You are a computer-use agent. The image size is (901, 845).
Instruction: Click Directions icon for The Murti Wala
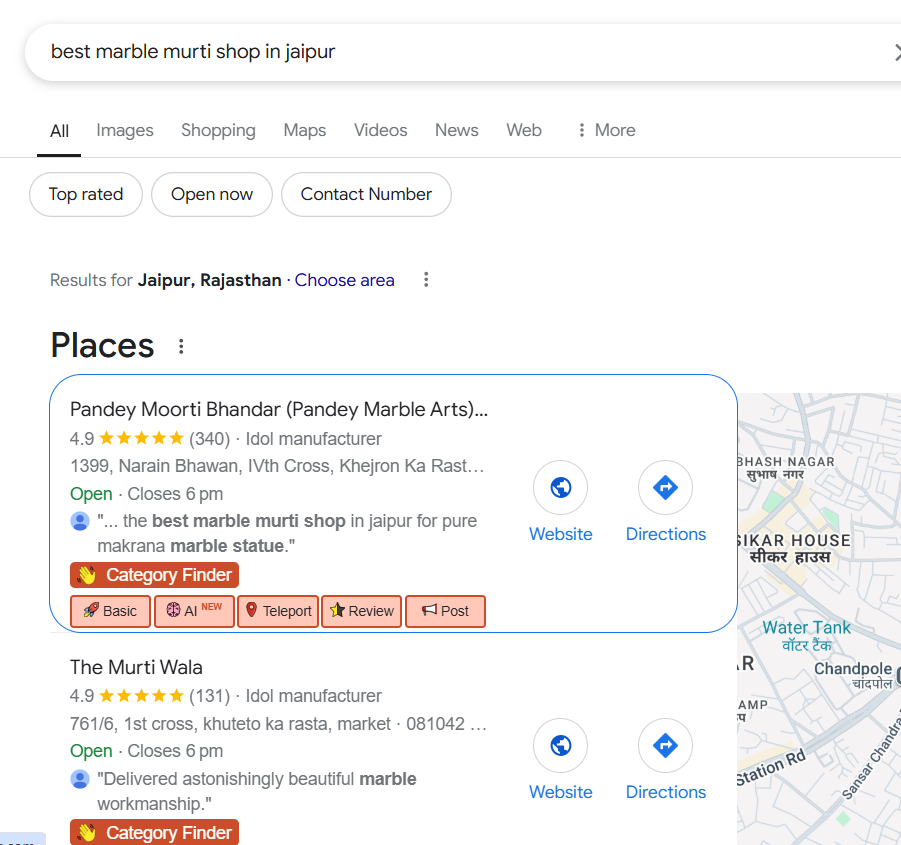(x=665, y=746)
